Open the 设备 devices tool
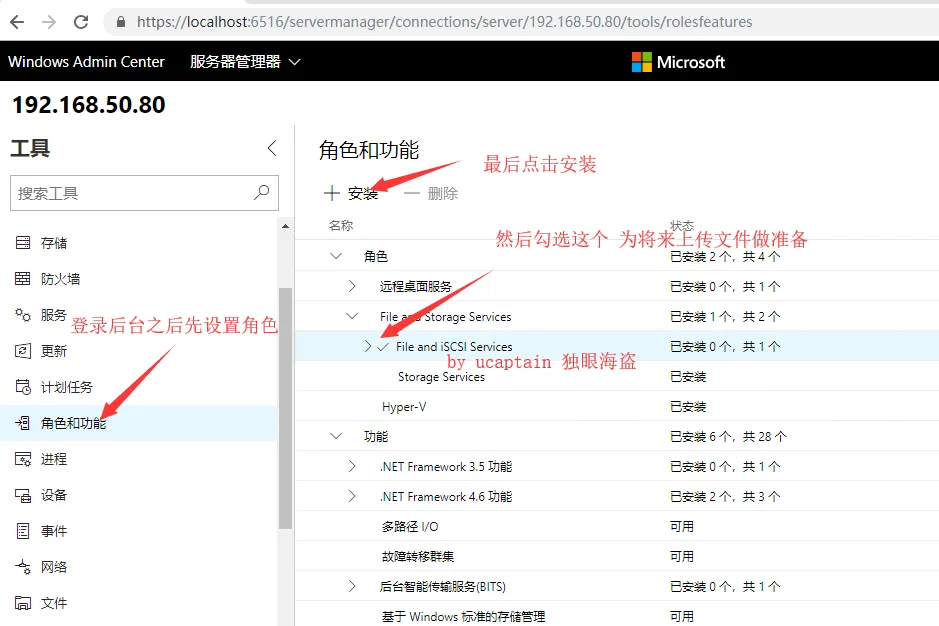939x626 pixels. 139,495
